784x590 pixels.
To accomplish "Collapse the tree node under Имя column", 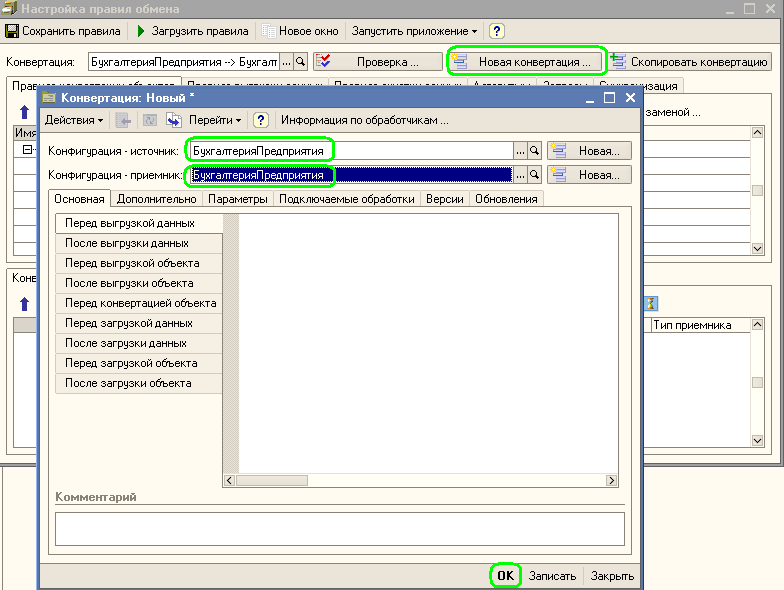I will 28,149.
